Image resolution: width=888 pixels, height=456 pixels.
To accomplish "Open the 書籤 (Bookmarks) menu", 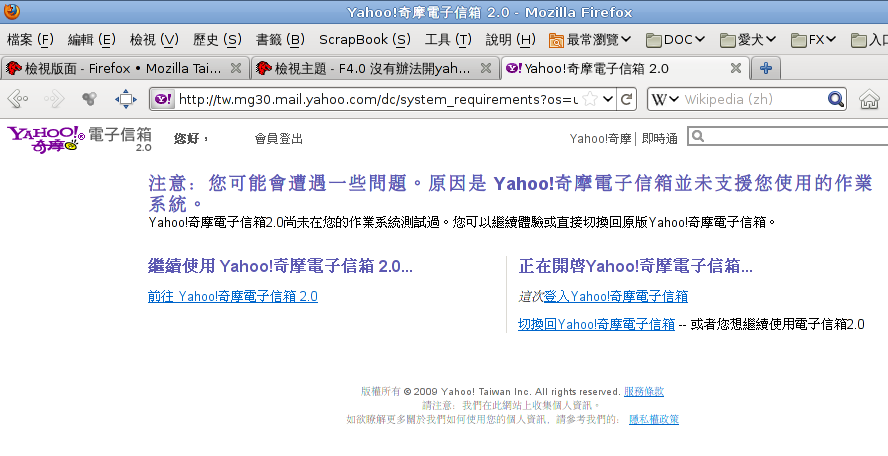I will click(x=280, y=40).
